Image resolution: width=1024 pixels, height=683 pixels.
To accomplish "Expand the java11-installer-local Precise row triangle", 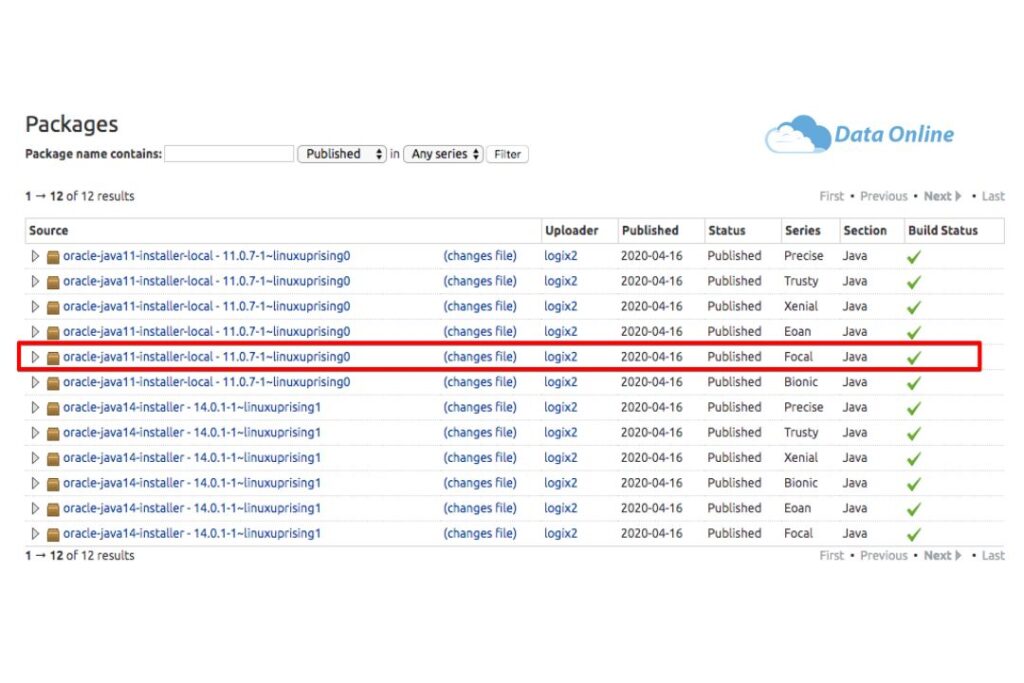I will [x=35, y=256].
